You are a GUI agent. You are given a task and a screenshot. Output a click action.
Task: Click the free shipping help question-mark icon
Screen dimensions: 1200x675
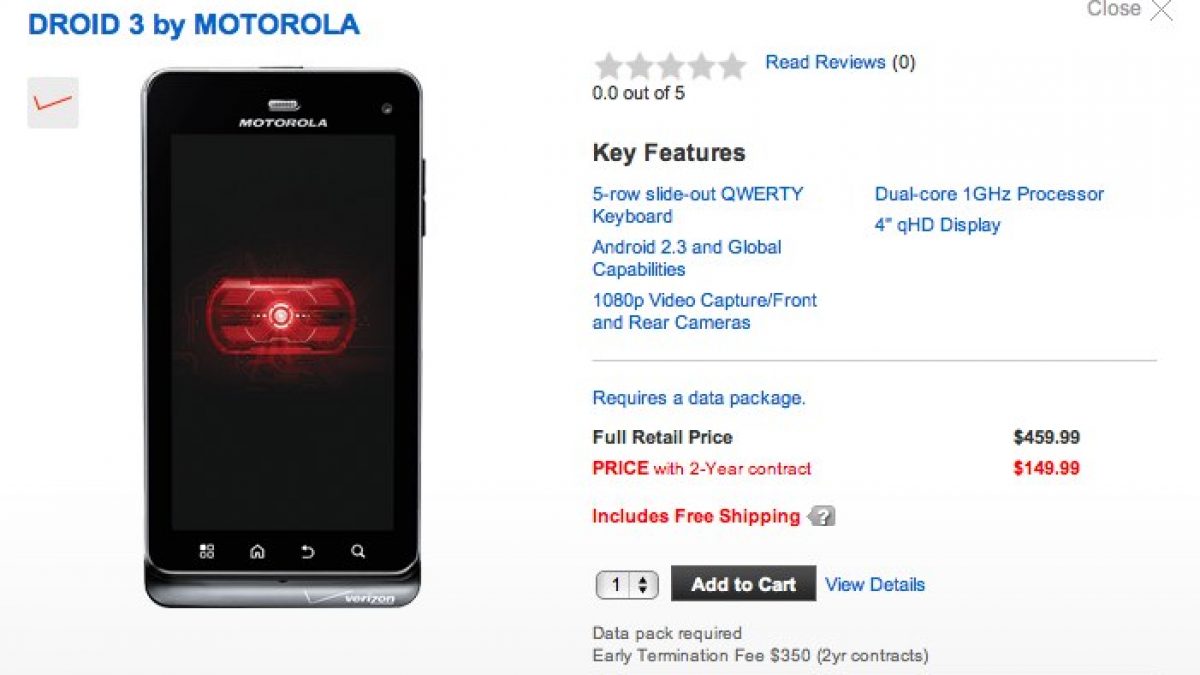(822, 517)
